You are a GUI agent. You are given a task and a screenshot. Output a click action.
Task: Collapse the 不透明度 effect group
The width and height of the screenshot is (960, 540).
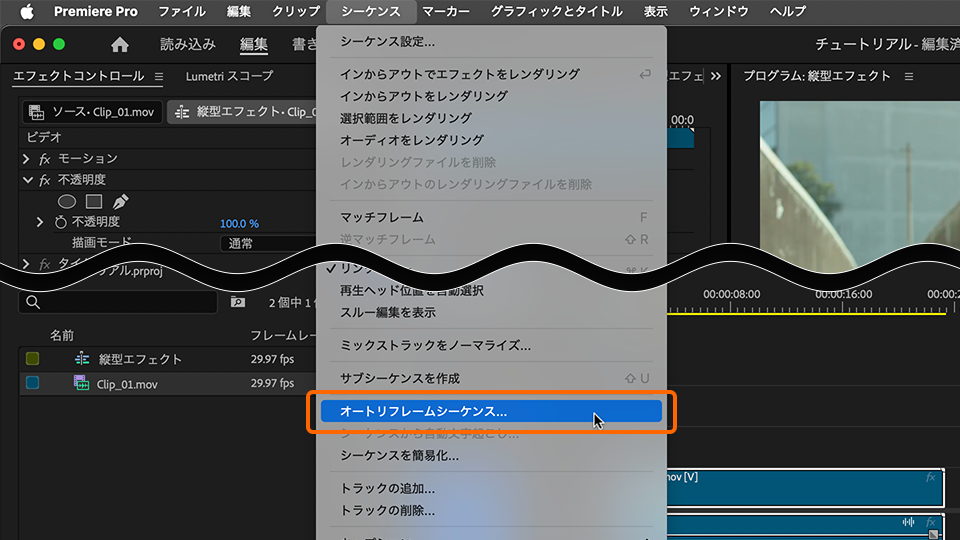click(27, 180)
